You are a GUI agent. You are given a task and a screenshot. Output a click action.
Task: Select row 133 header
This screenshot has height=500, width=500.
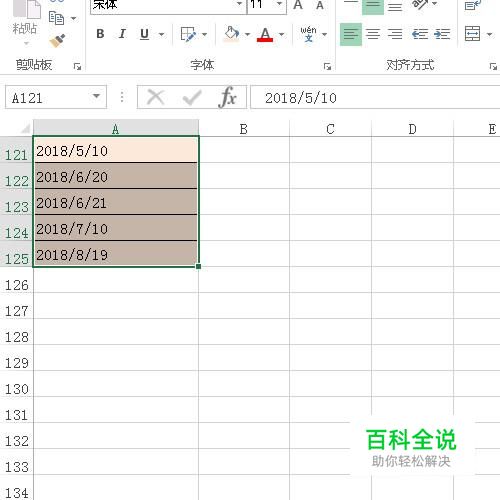point(16,462)
